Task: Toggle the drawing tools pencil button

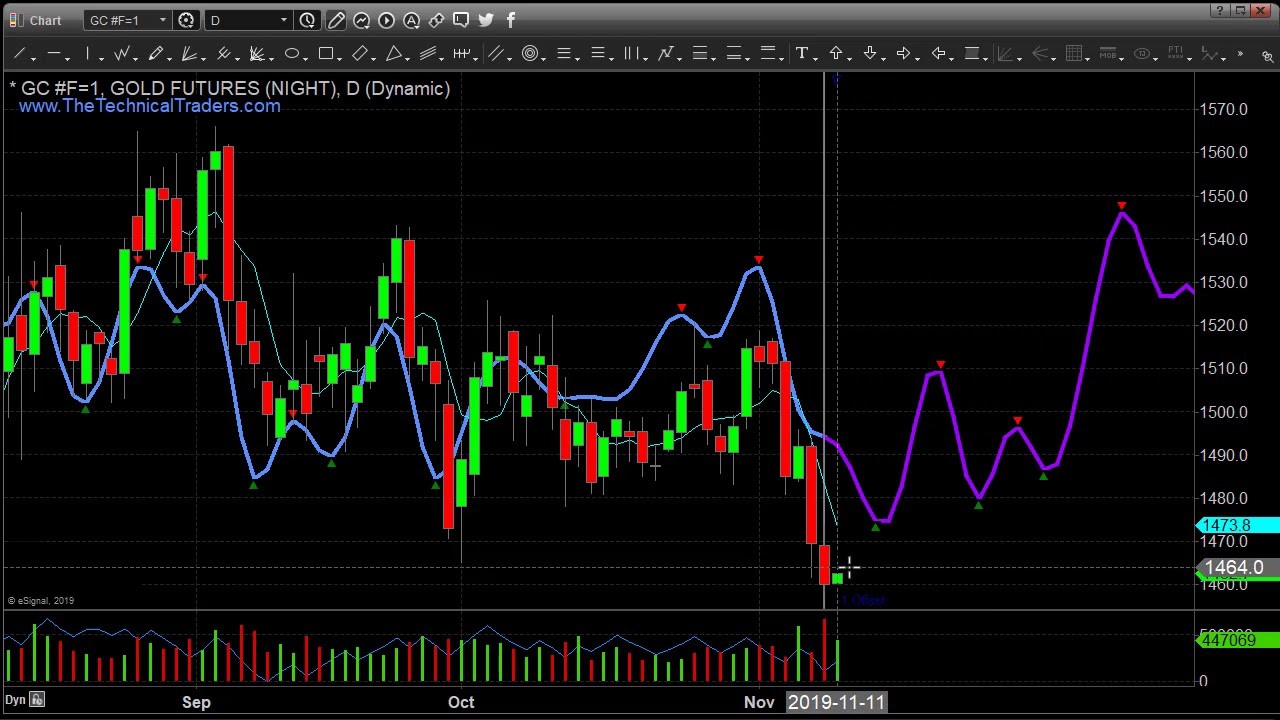Action: coord(336,20)
